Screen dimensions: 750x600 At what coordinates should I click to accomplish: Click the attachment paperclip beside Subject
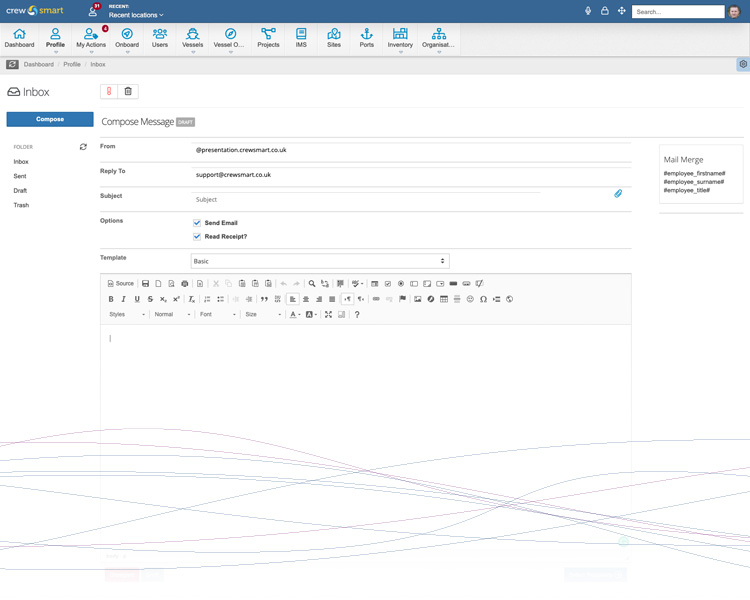pyautogui.click(x=618, y=194)
